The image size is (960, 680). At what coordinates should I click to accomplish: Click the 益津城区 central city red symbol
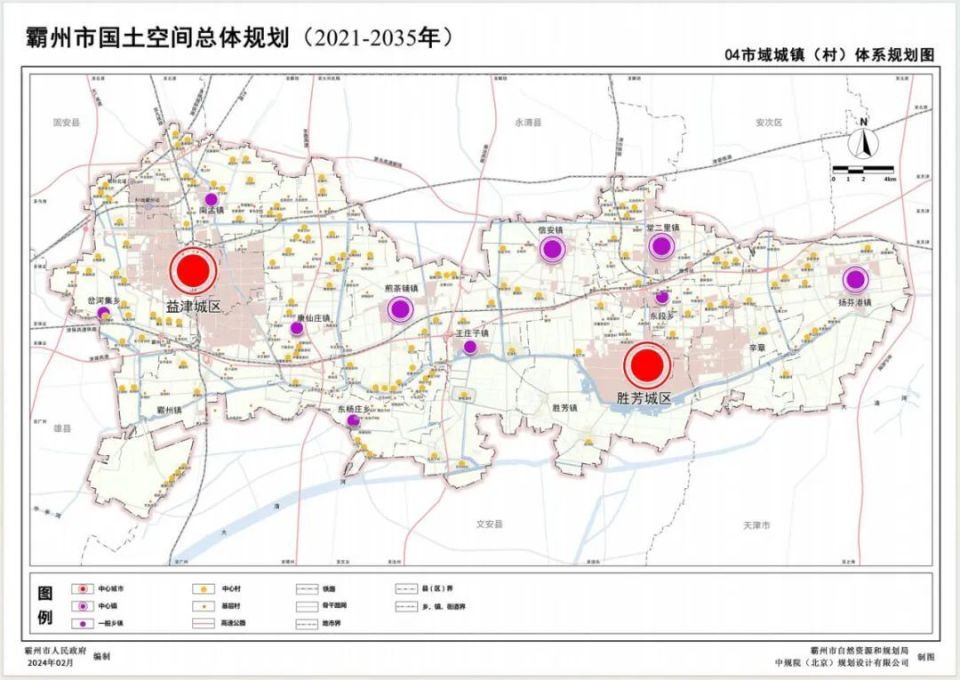(x=192, y=270)
